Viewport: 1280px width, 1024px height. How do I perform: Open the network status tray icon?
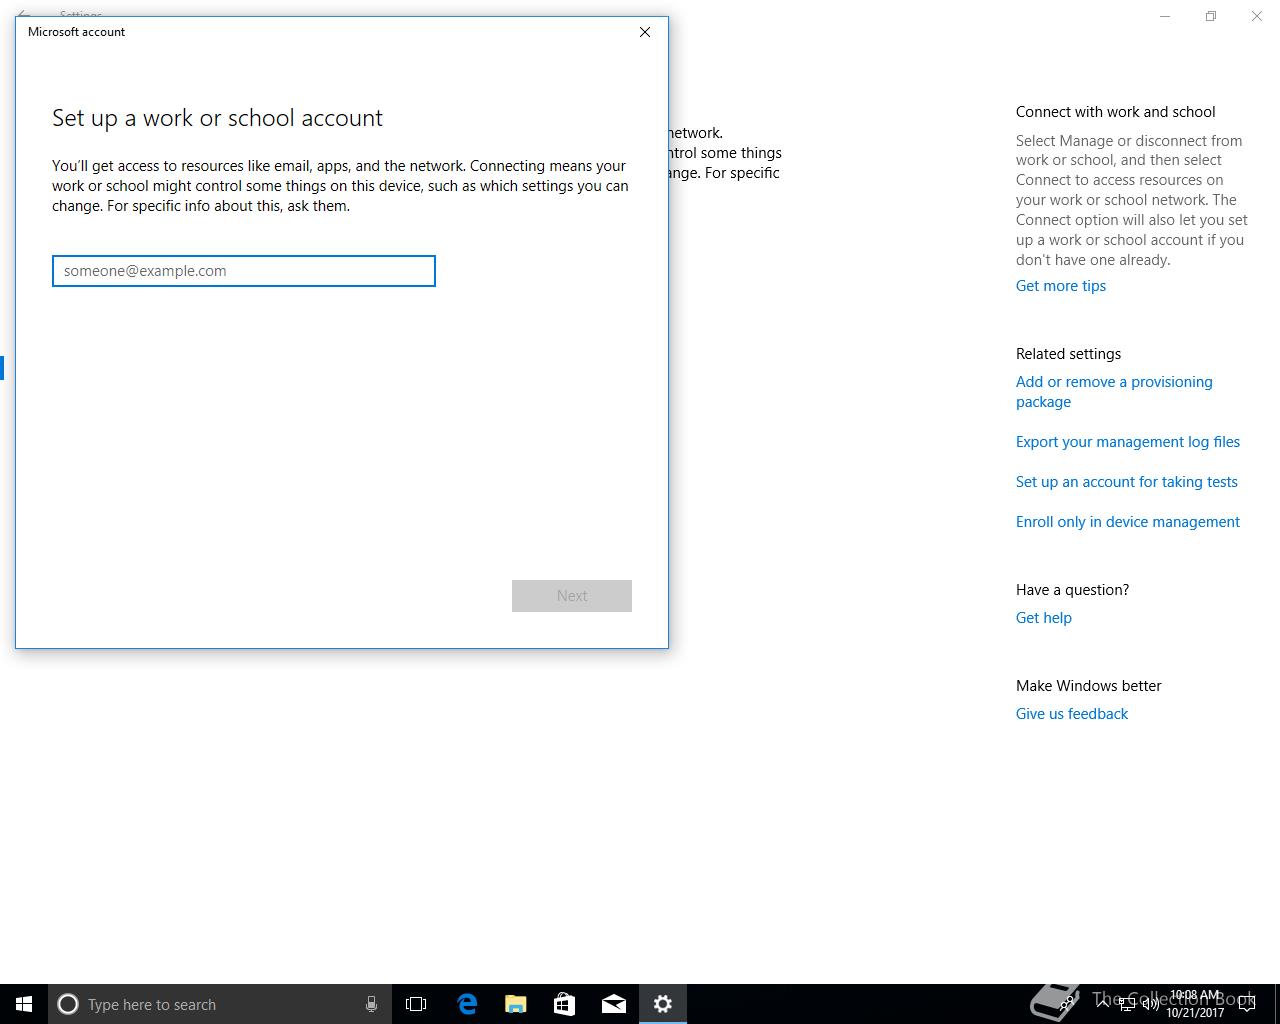point(1127,1004)
